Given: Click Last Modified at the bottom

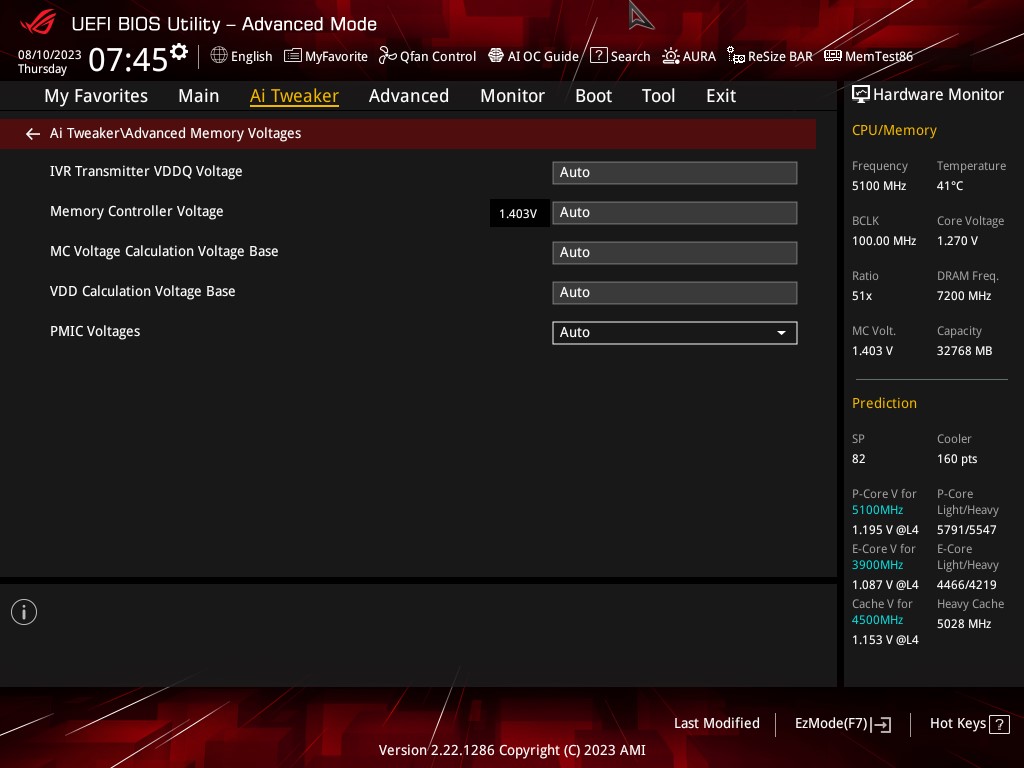Looking at the screenshot, I should [x=716, y=723].
